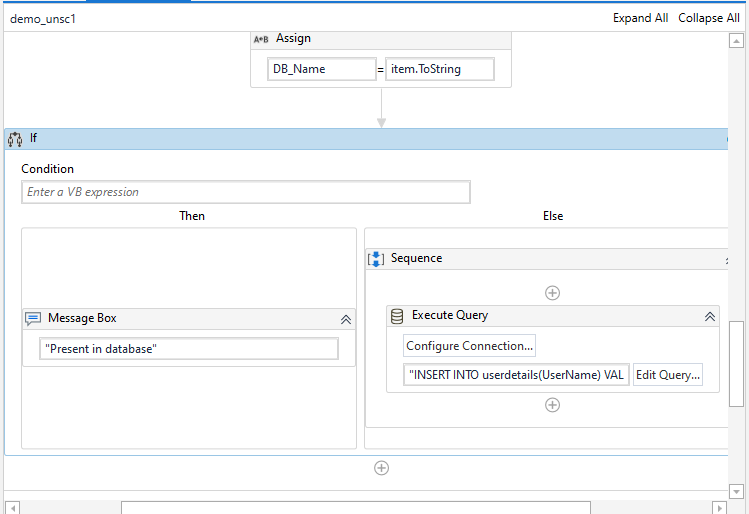The image size is (749, 514).
Task: Click the Sequence activity icon
Action: point(377,259)
